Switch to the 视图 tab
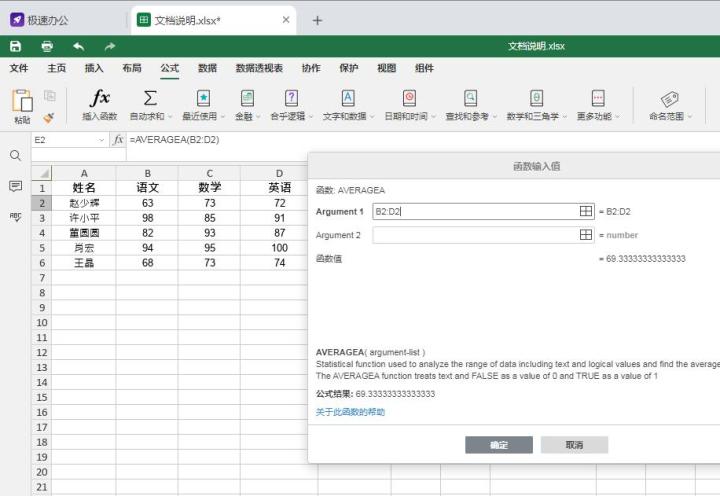The image size is (720, 496). [x=386, y=68]
